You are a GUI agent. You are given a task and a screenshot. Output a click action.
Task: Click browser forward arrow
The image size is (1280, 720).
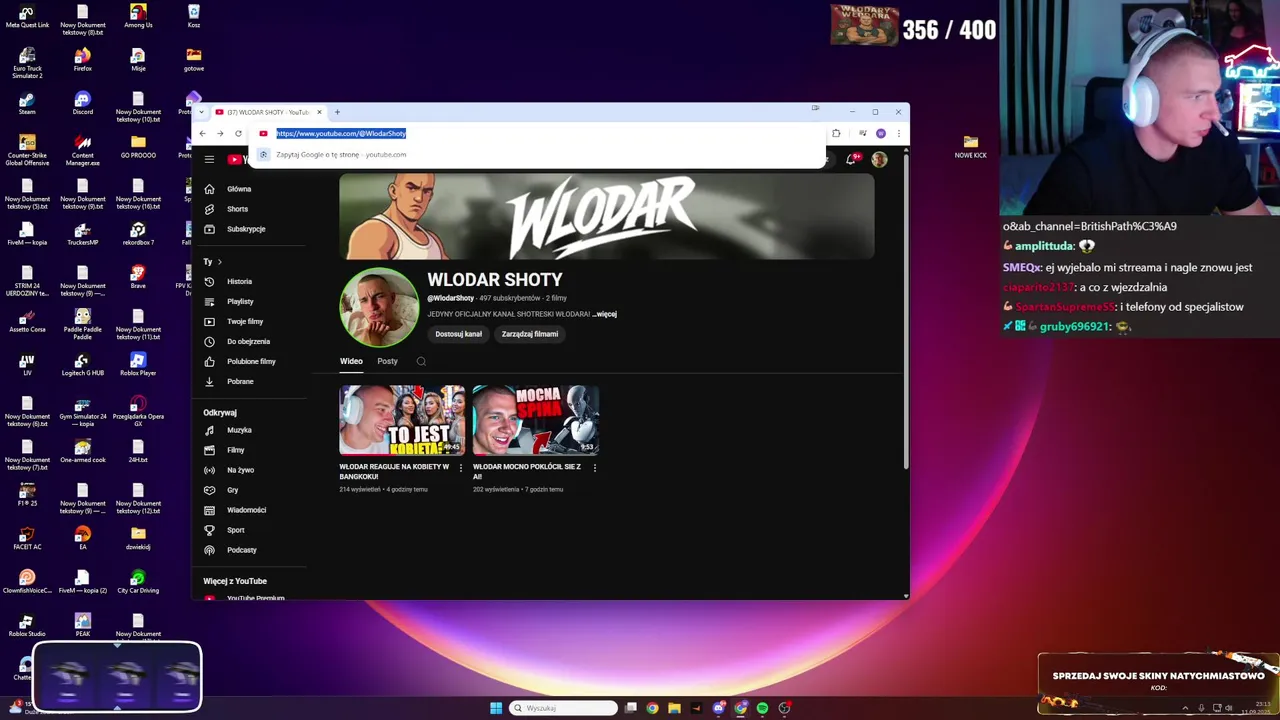[220, 133]
